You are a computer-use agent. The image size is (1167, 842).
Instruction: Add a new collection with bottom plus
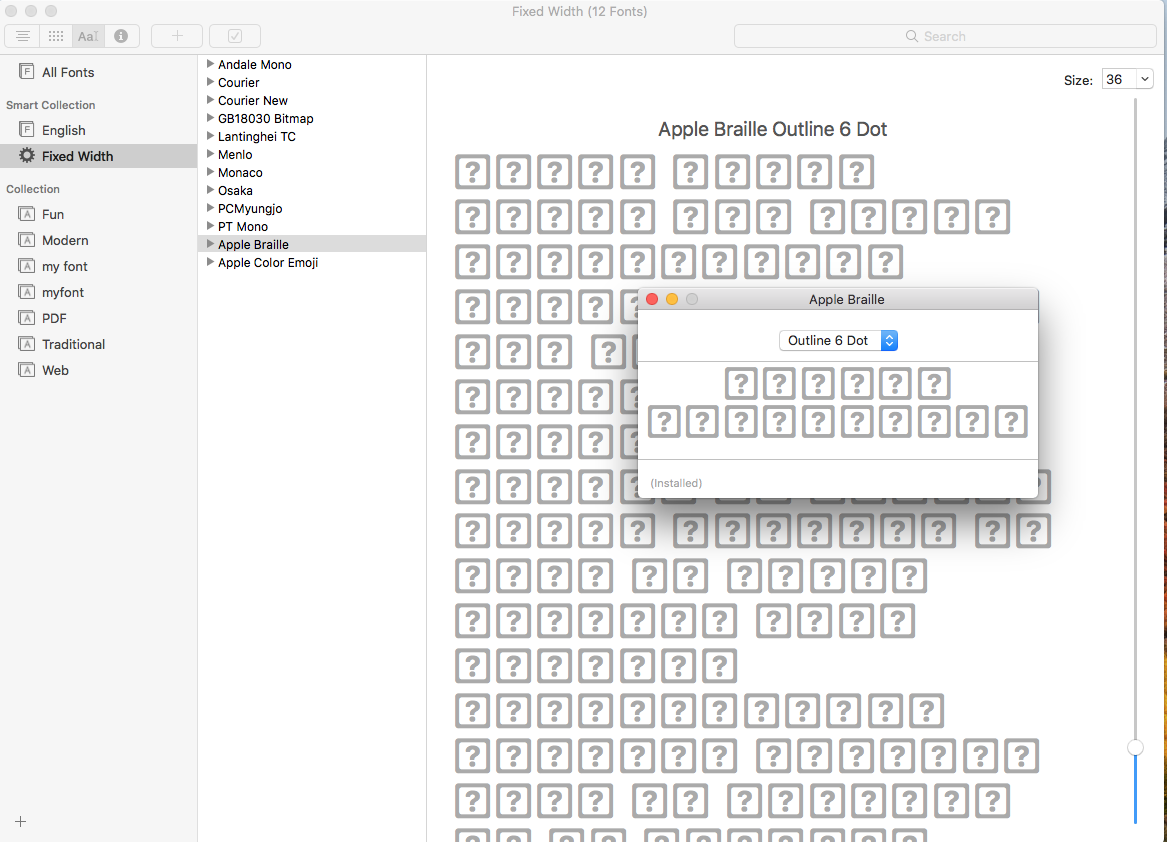tap(20, 821)
